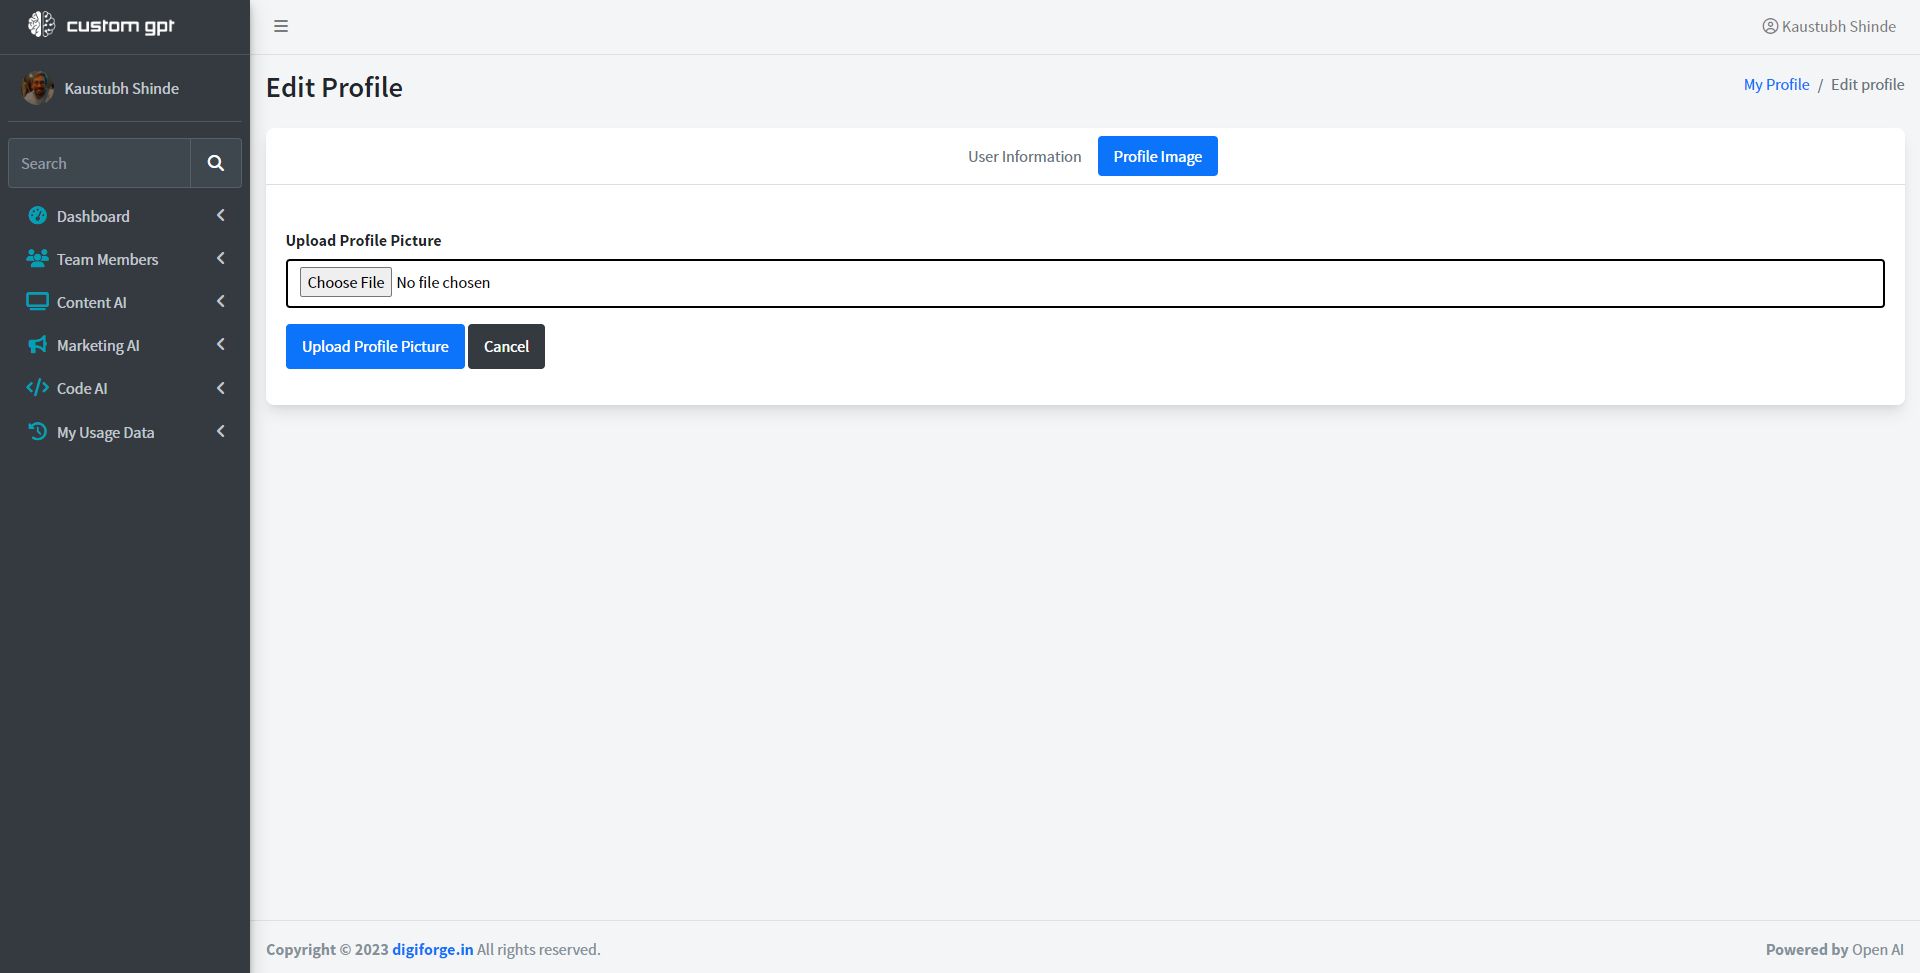1920x973 pixels.
Task: Click the Upload Profile Picture label
Action: click(363, 240)
